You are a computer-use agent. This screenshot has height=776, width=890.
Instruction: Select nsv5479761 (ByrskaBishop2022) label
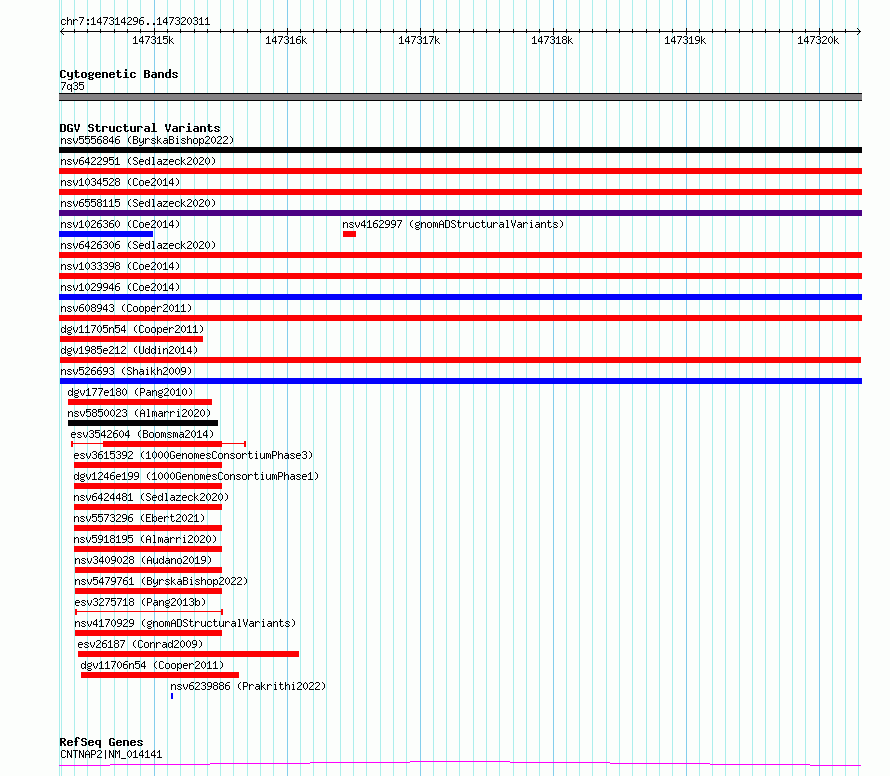(161, 581)
